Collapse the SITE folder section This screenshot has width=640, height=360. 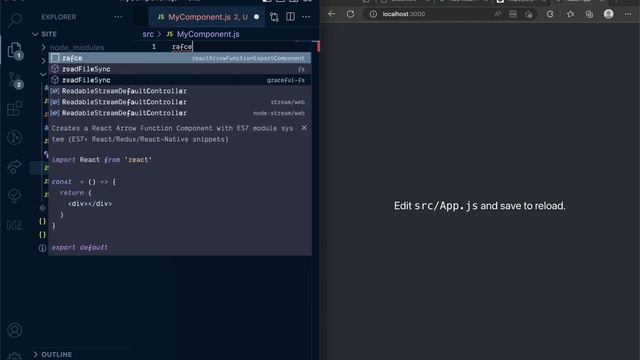click(36, 34)
